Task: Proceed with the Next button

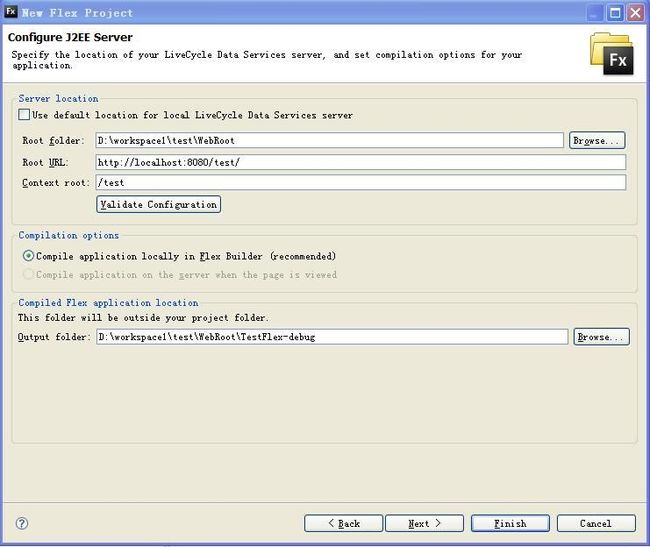Action: [x=424, y=523]
